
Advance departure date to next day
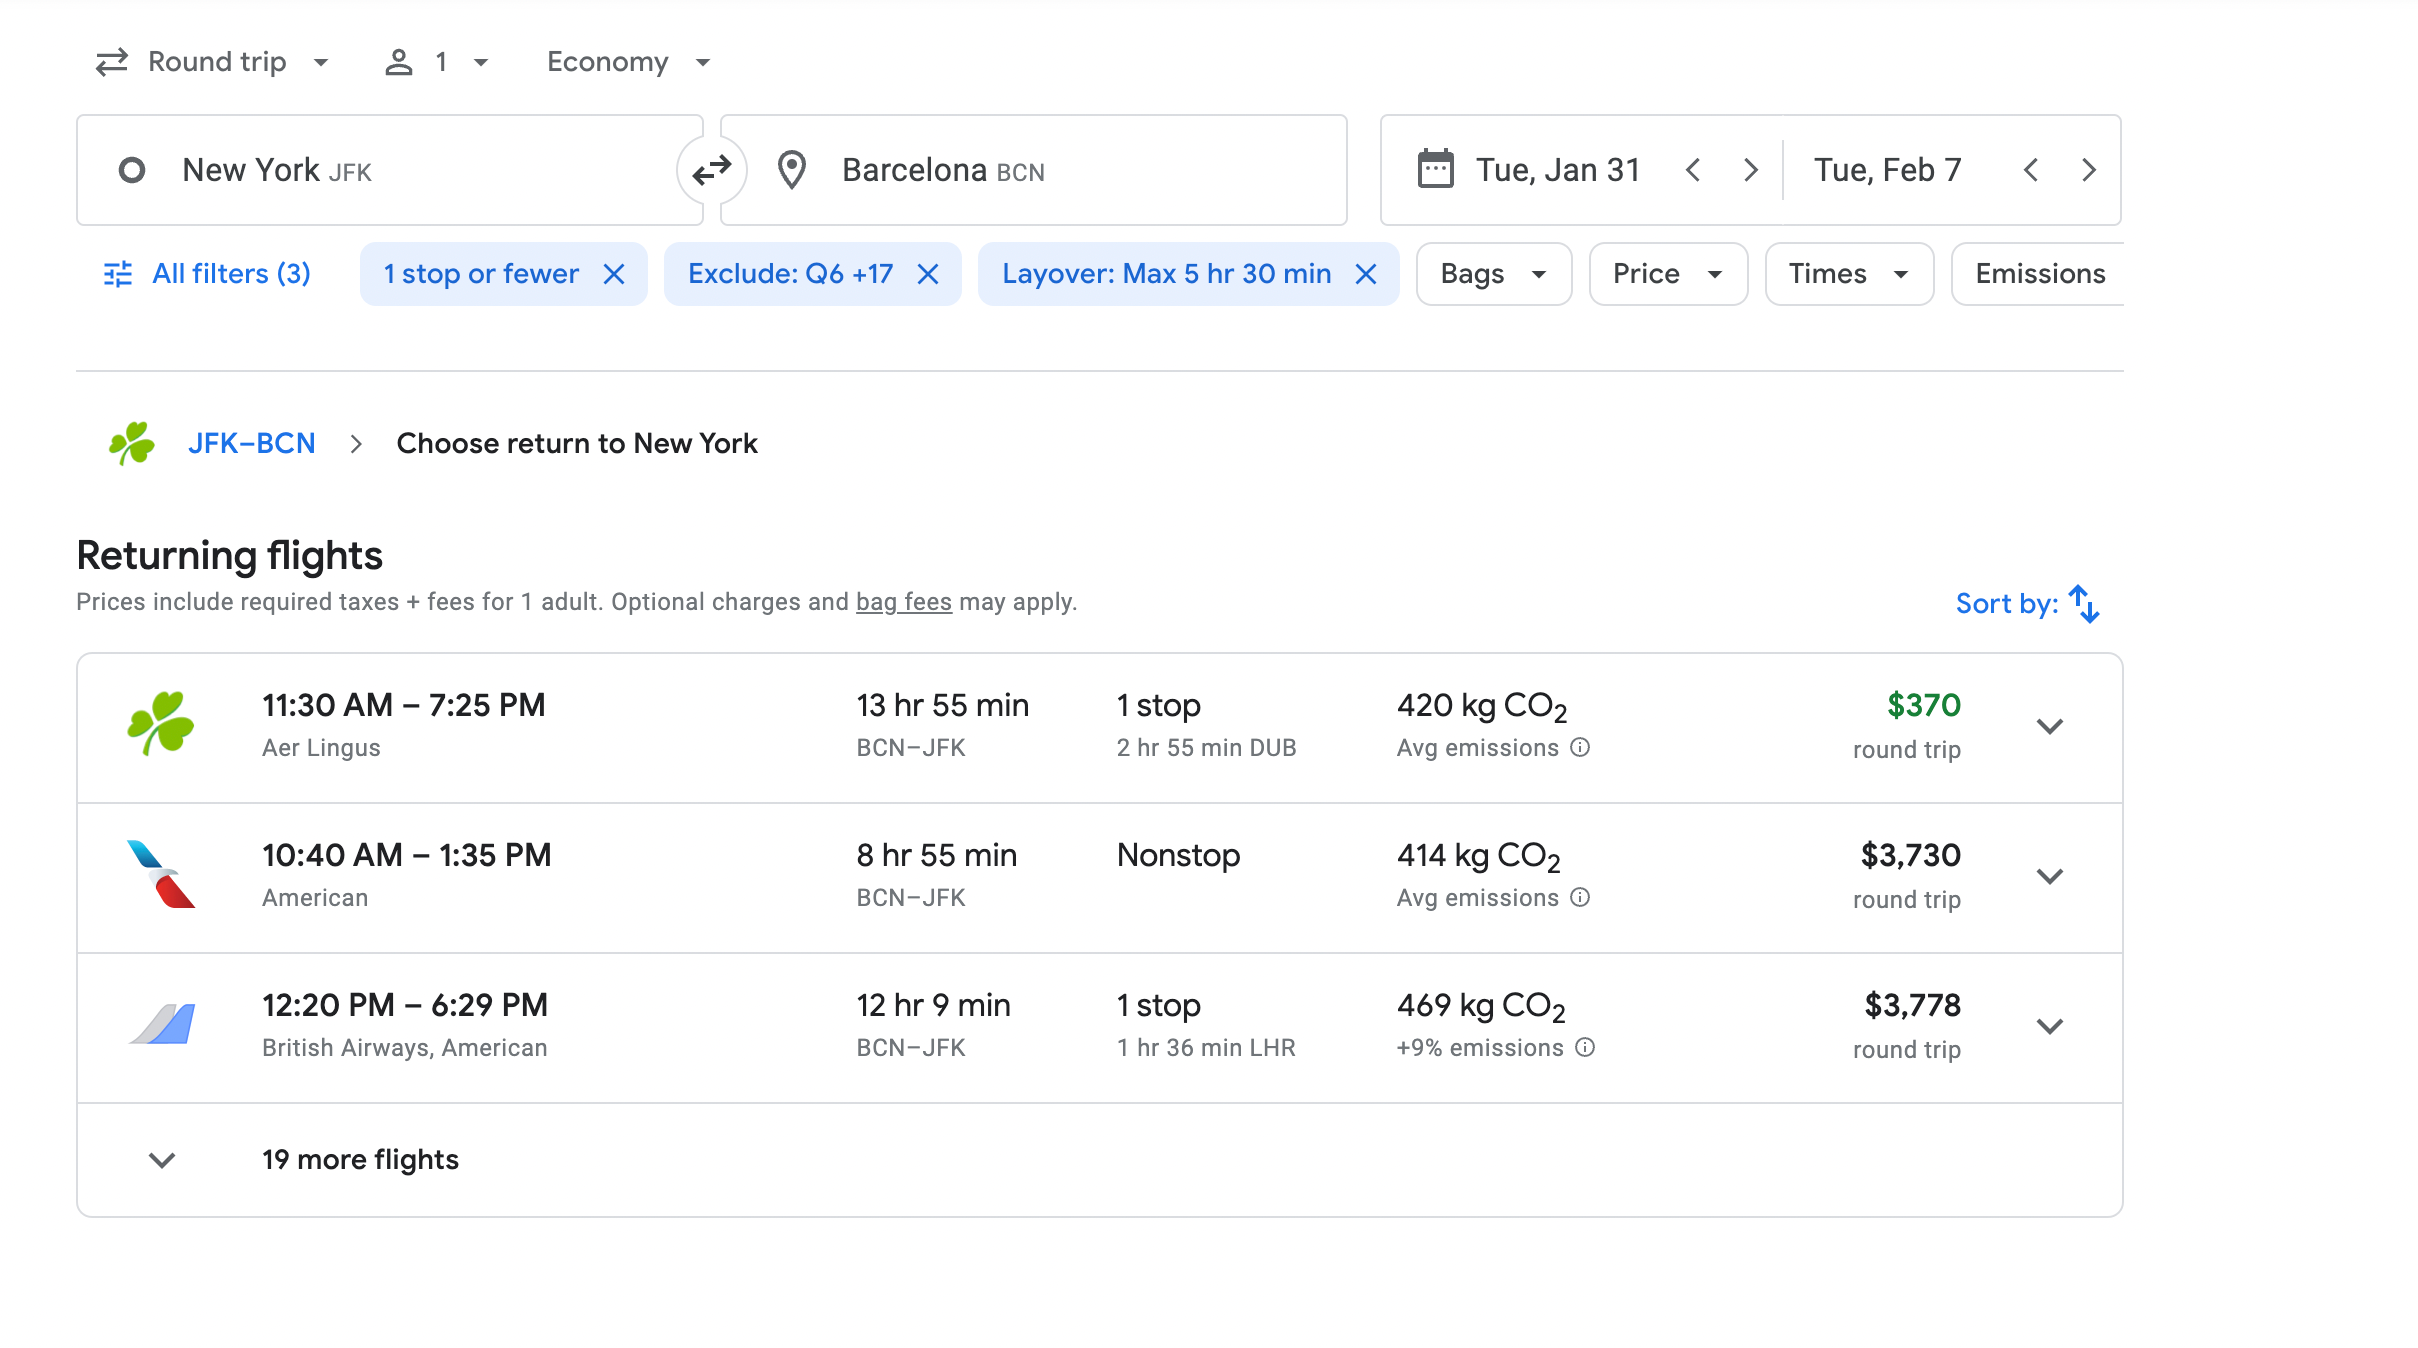click(1750, 170)
